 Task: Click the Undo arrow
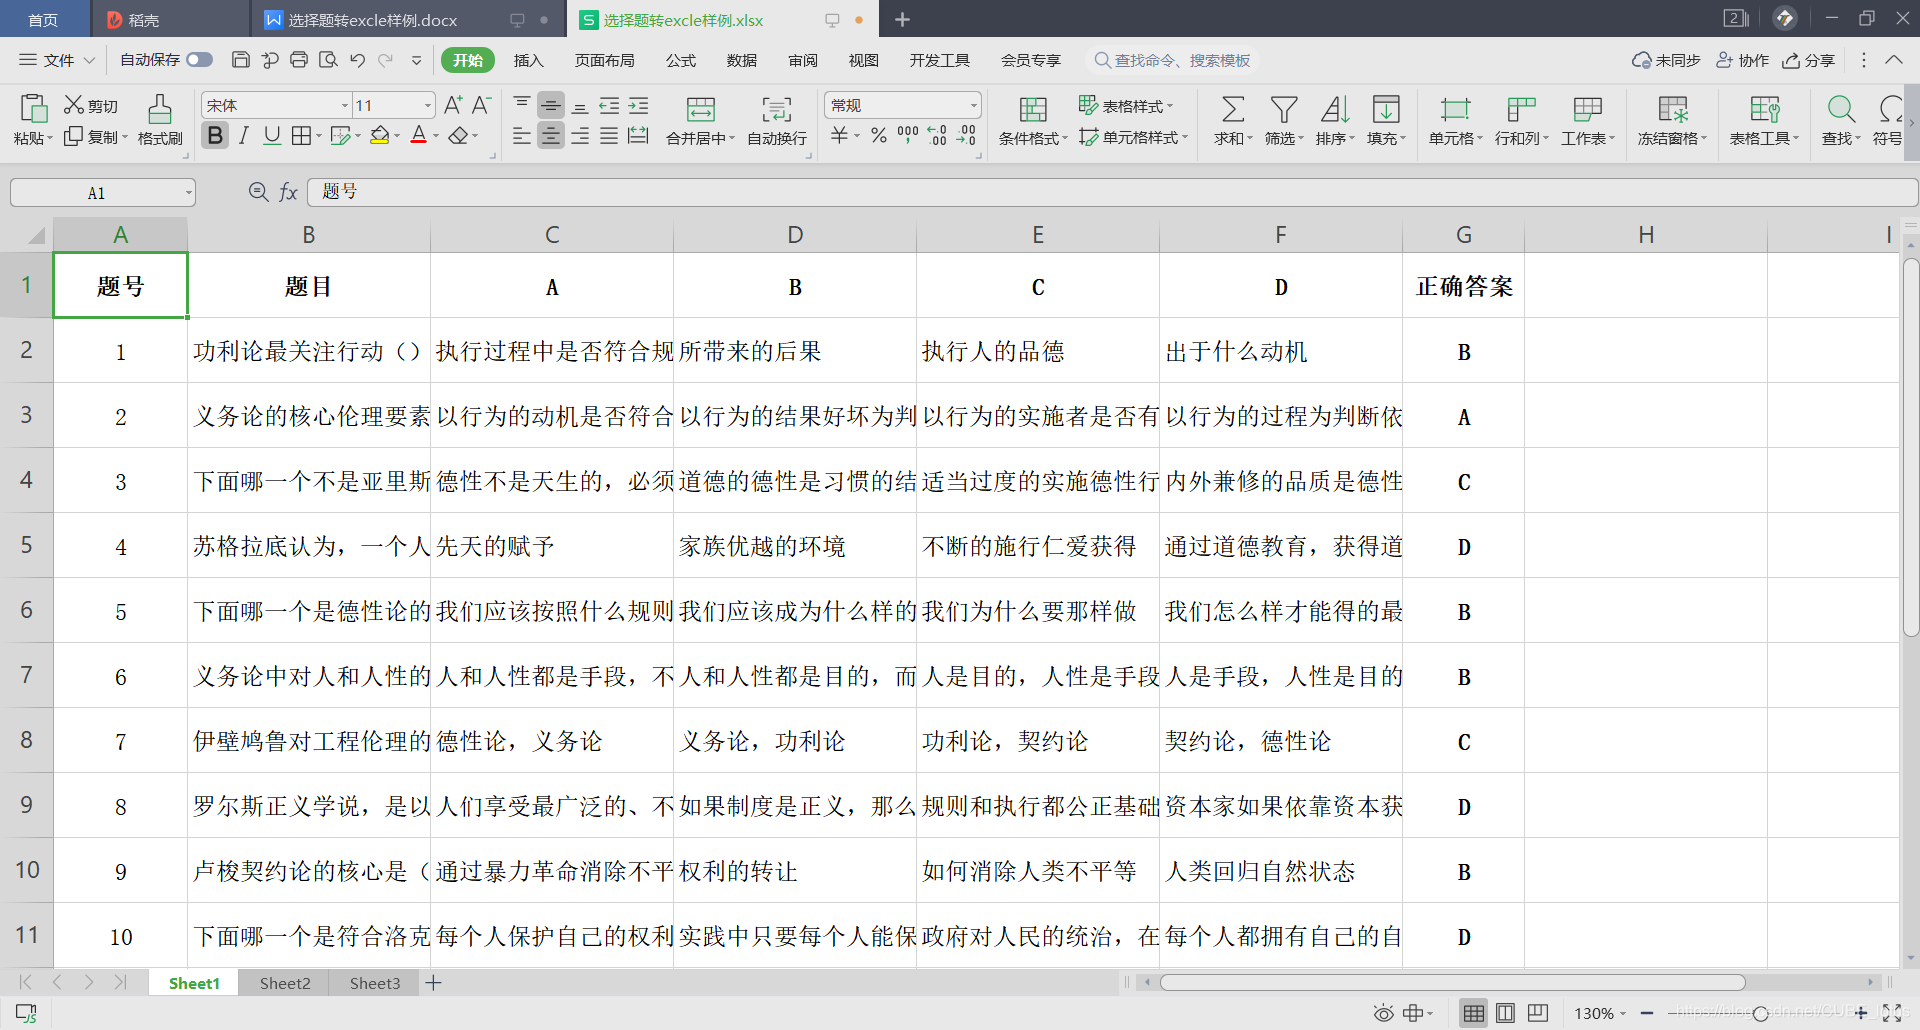click(x=357, y=60)
